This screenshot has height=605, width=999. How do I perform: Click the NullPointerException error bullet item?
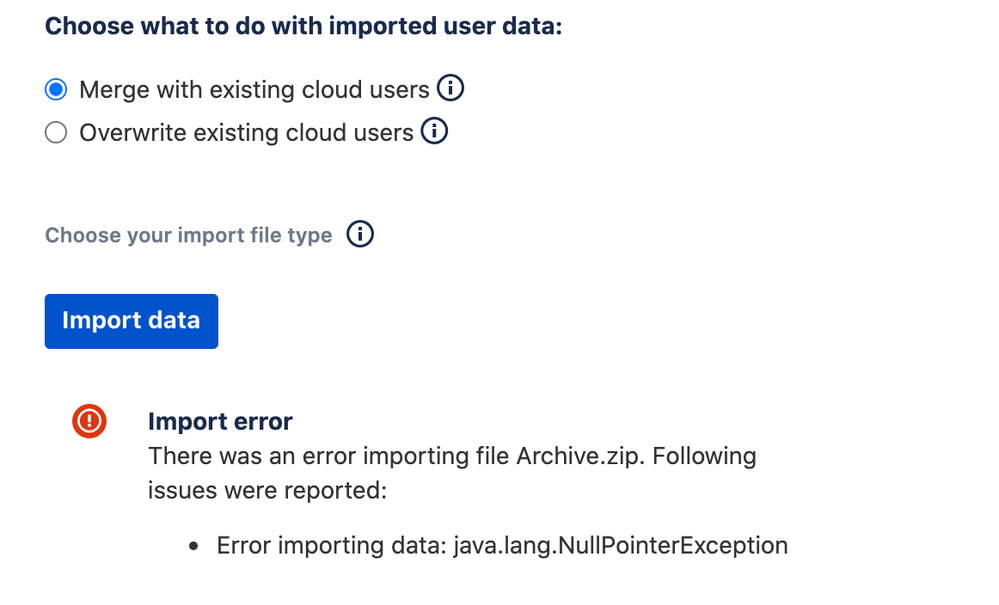point(500,545)
